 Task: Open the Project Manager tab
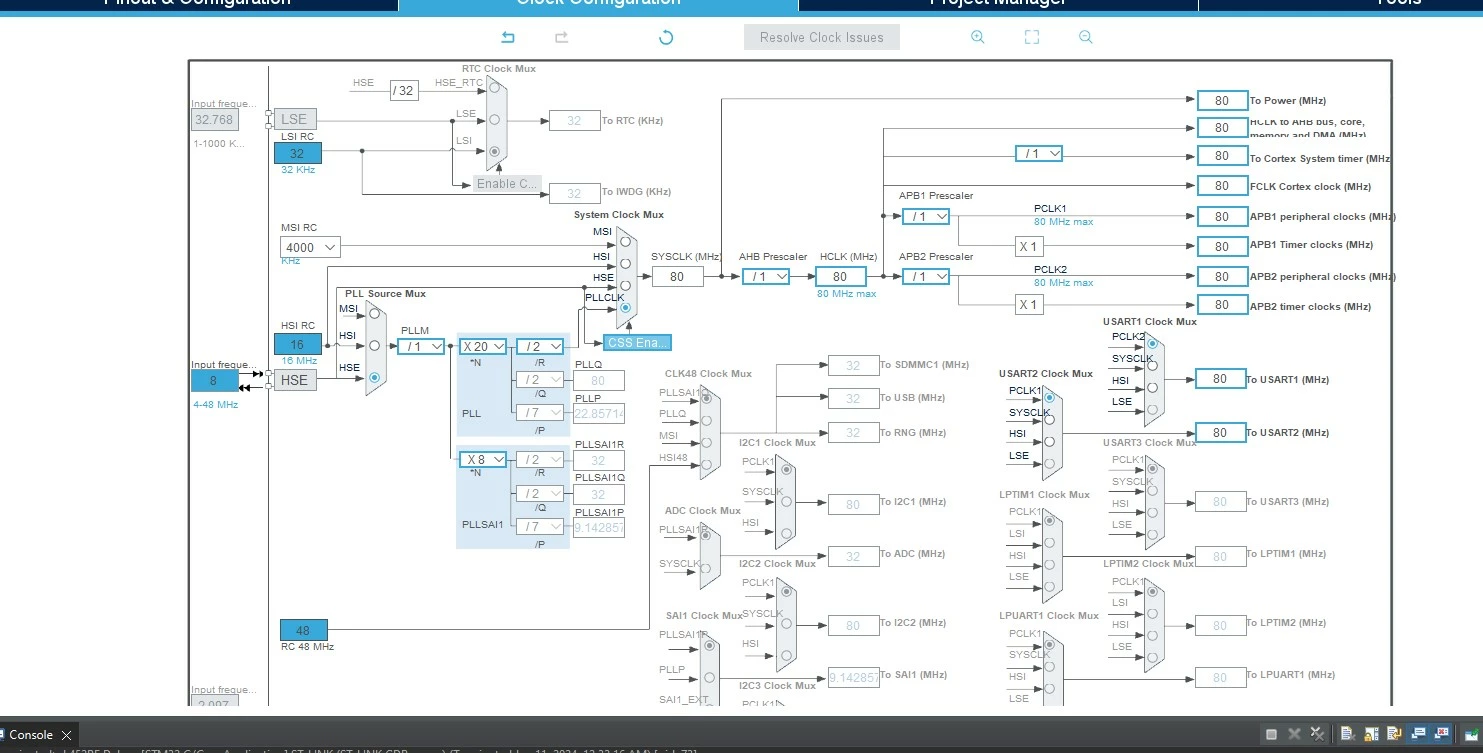(998, 3)
